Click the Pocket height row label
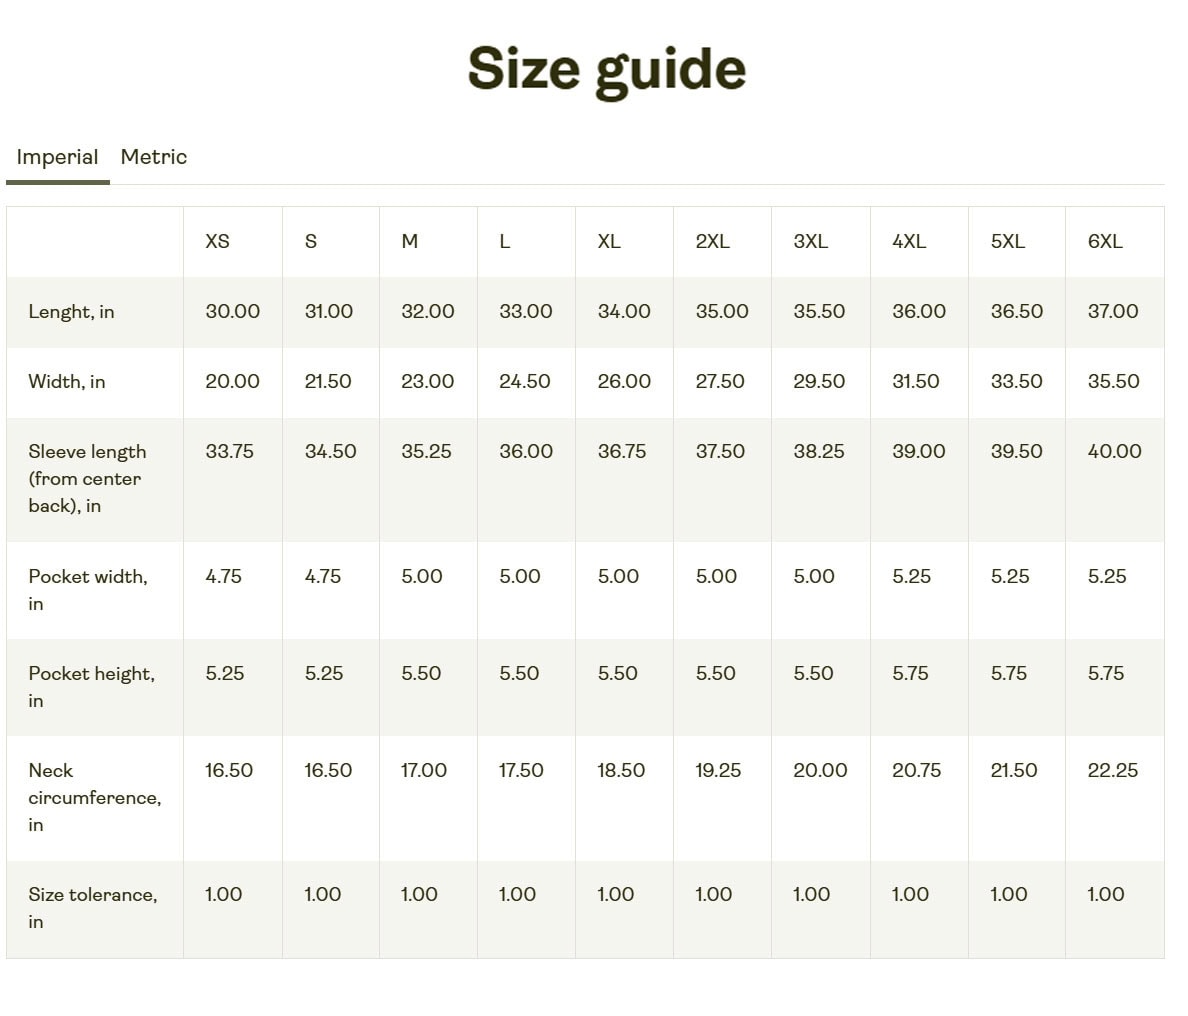This screenshot has width=1188, height=1016. click(x=91, y=686)
